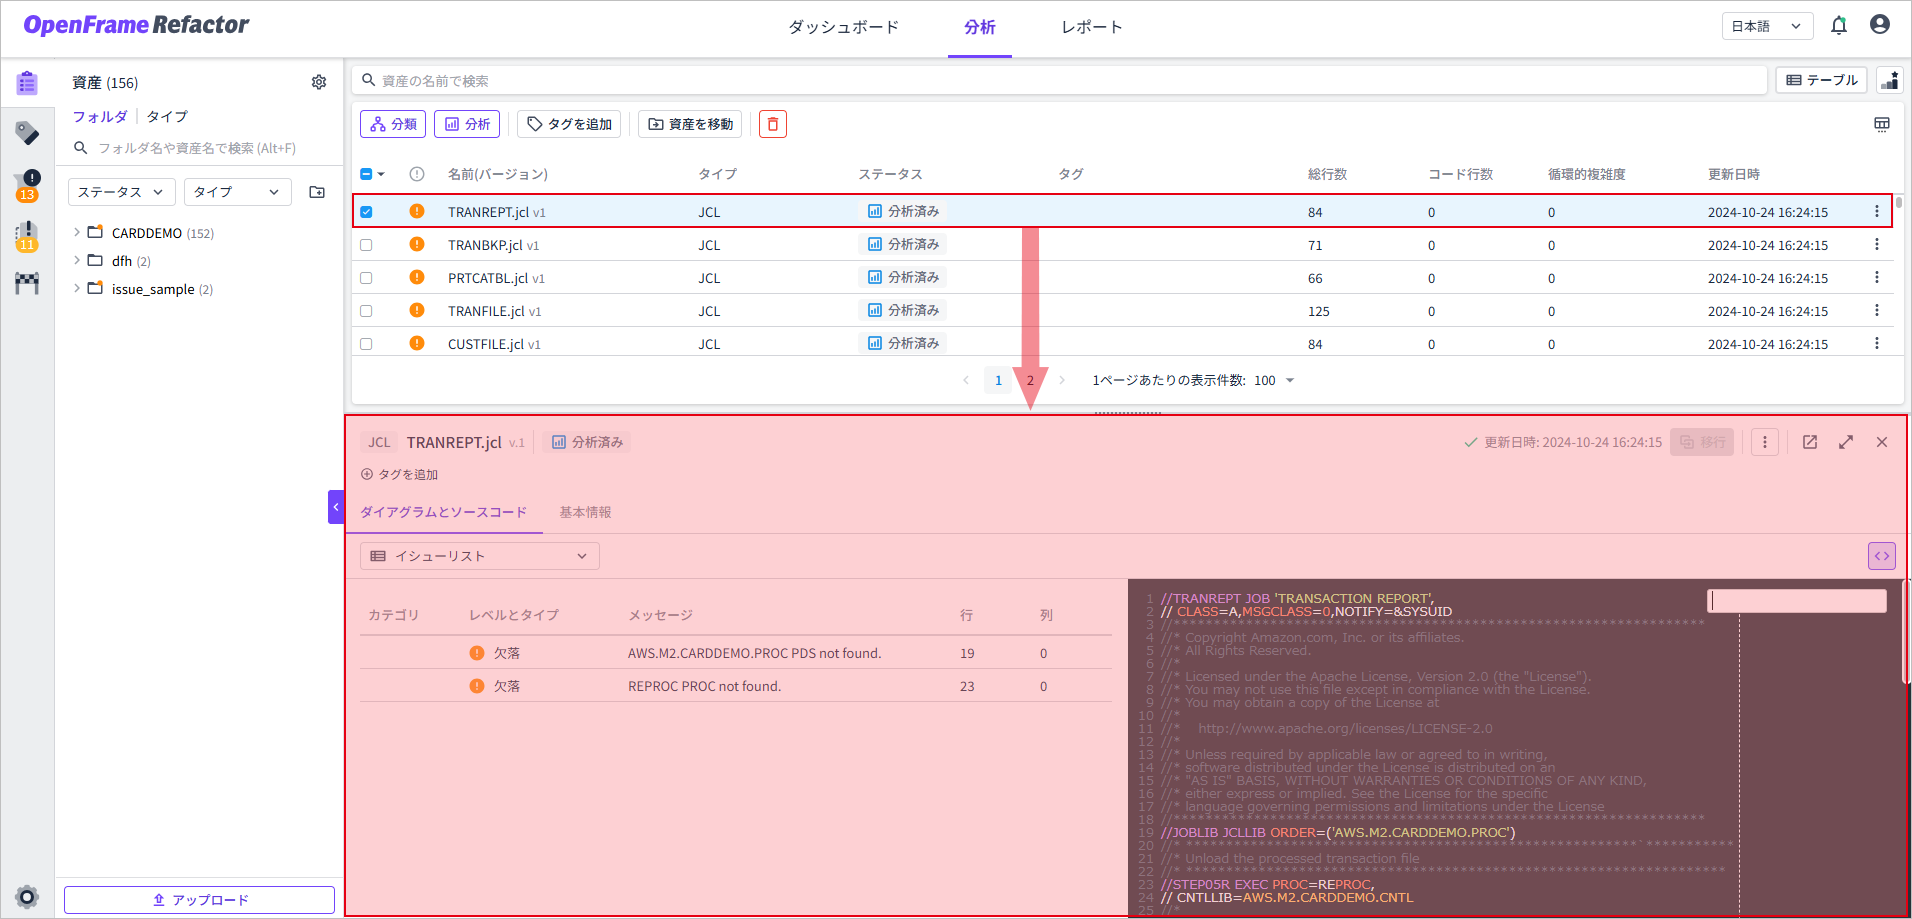Switch to フォルダ tab

pos(100,116)
